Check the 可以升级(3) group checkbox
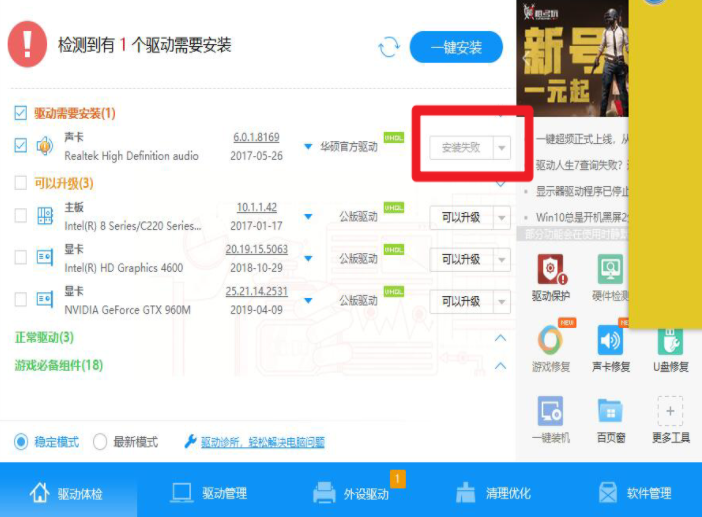 pos(21,183)
